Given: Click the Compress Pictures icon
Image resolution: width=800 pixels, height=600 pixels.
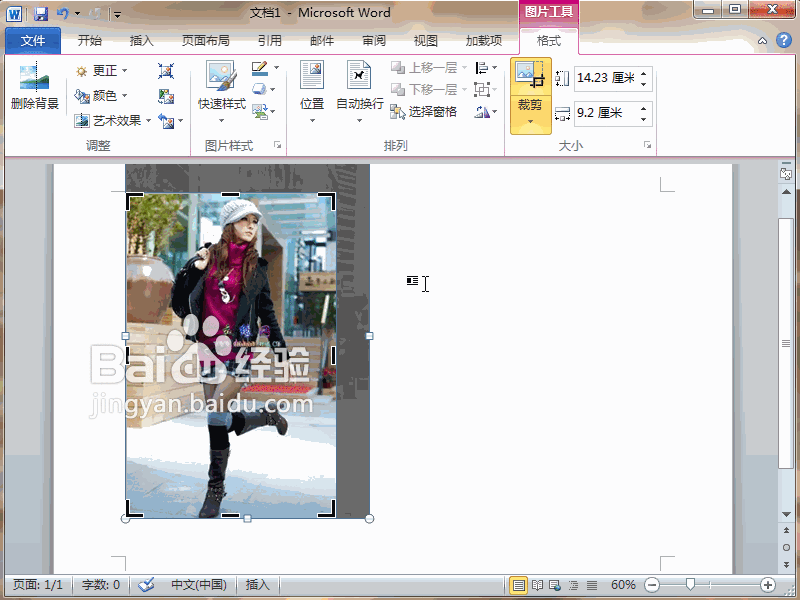Looking at the screenshot, I should tap(166, 71).
